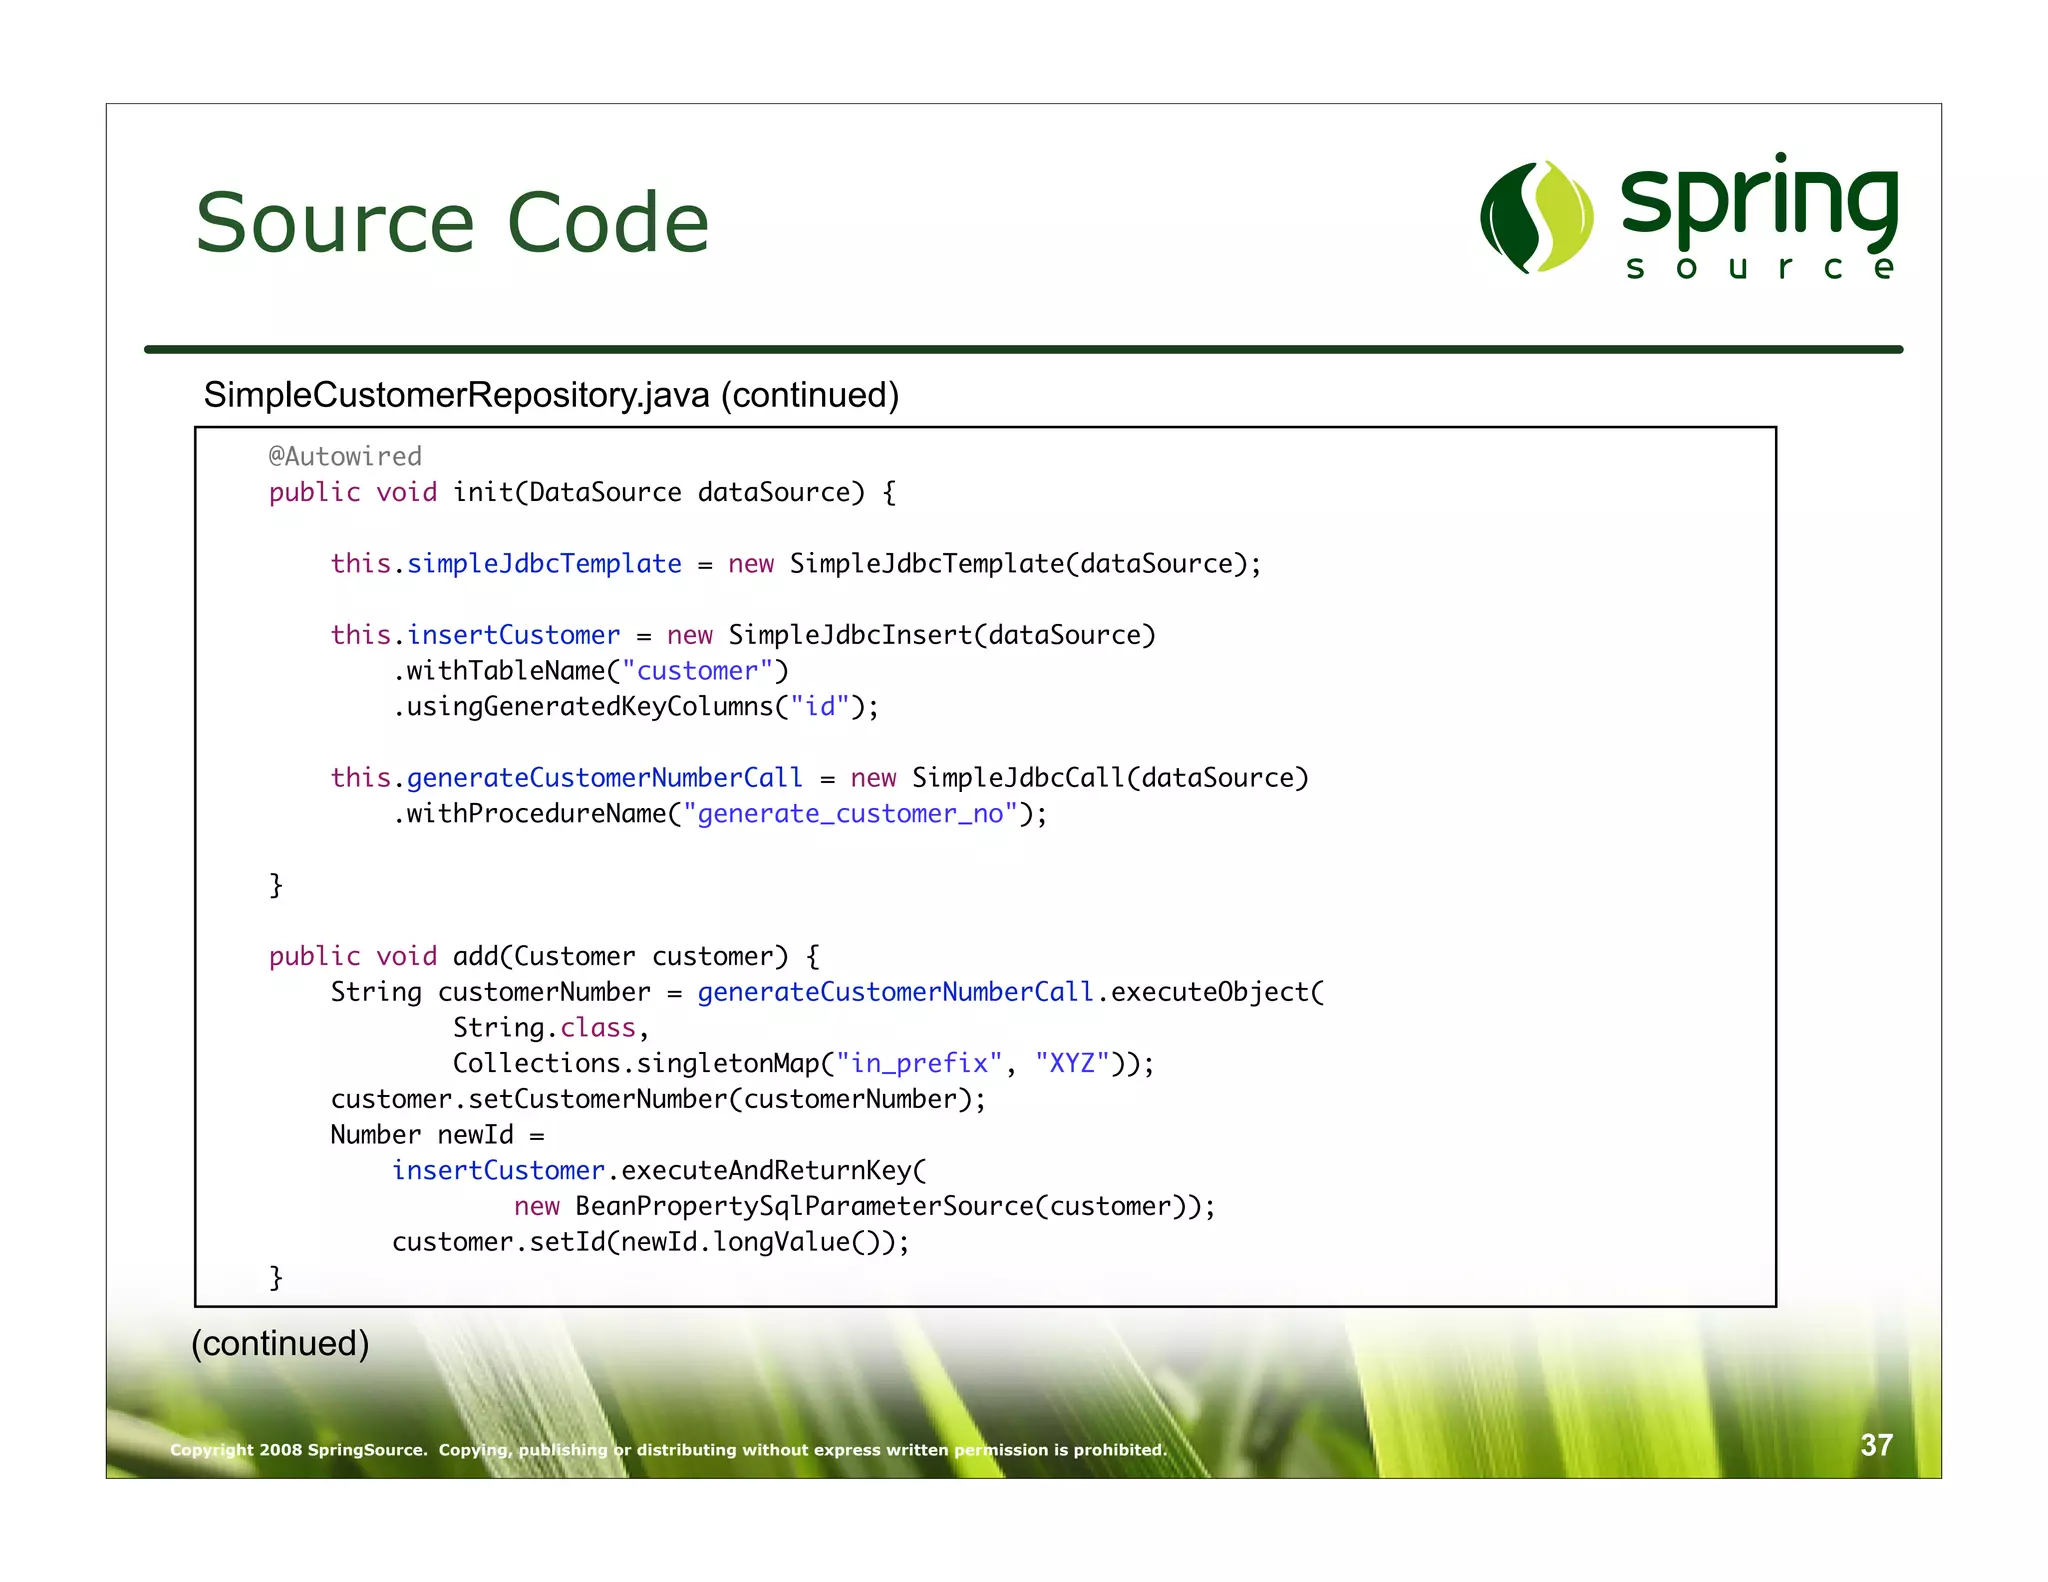This screenshot has width=2048, height=1582.
Task: Click the '.withTableName("customer")' line
Action: tap(591, 671)
